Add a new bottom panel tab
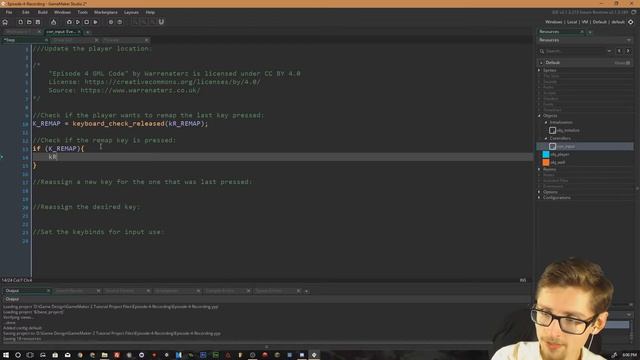640x360 pixels. click(x=307, y=291)
